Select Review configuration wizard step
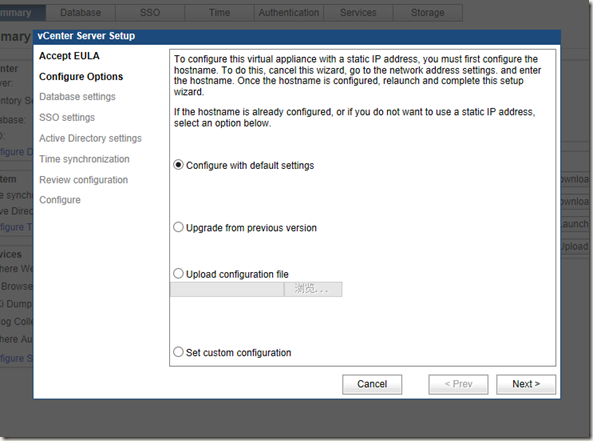 (84, 180)
